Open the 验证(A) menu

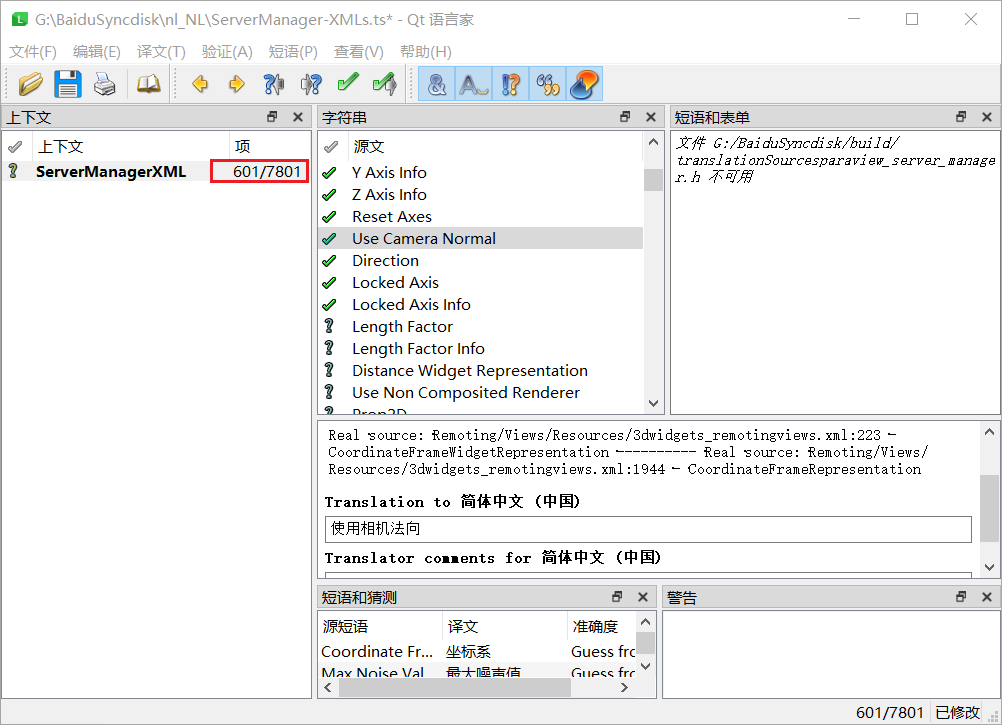227,52
